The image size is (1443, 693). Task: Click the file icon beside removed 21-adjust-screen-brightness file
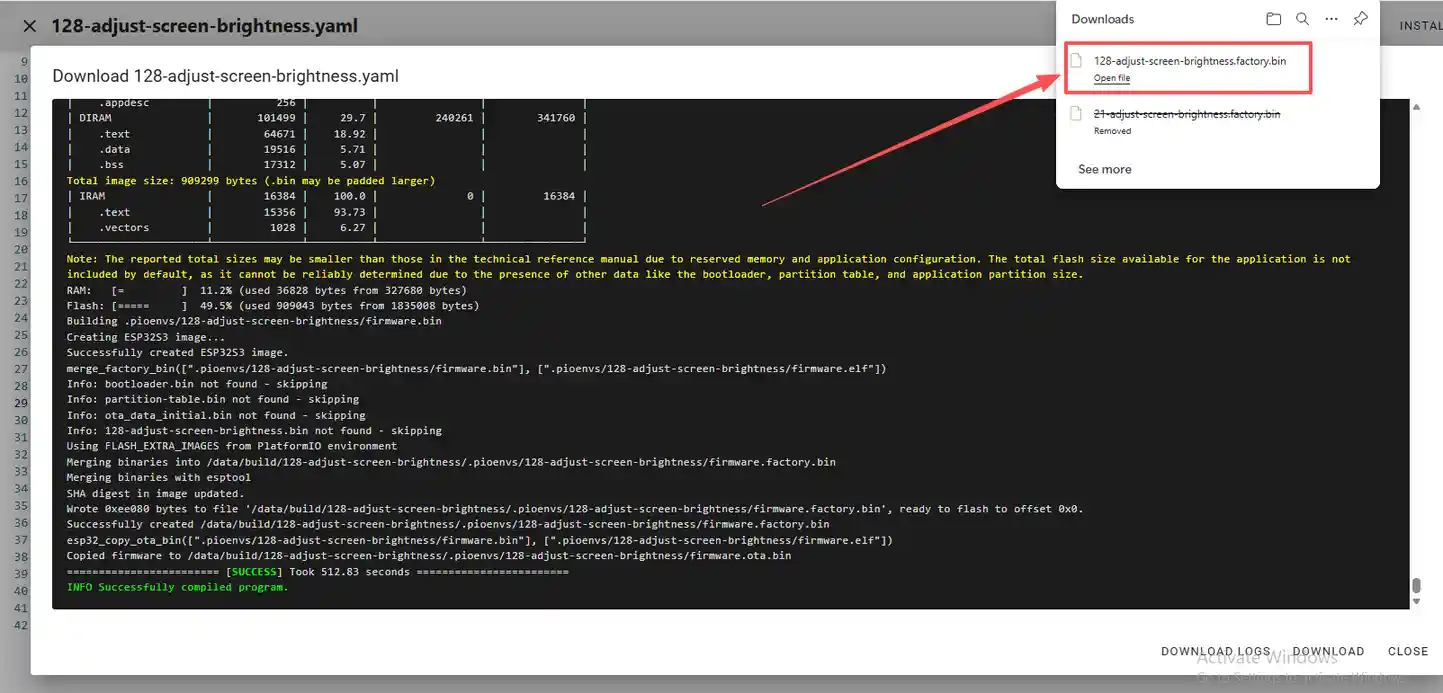[x=1077, y=114]
